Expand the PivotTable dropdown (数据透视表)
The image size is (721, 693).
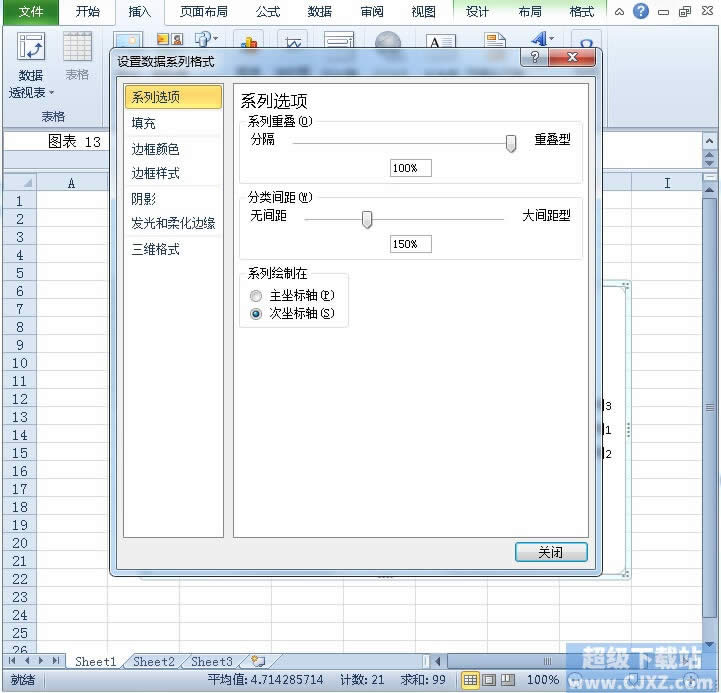coord(31,93)
